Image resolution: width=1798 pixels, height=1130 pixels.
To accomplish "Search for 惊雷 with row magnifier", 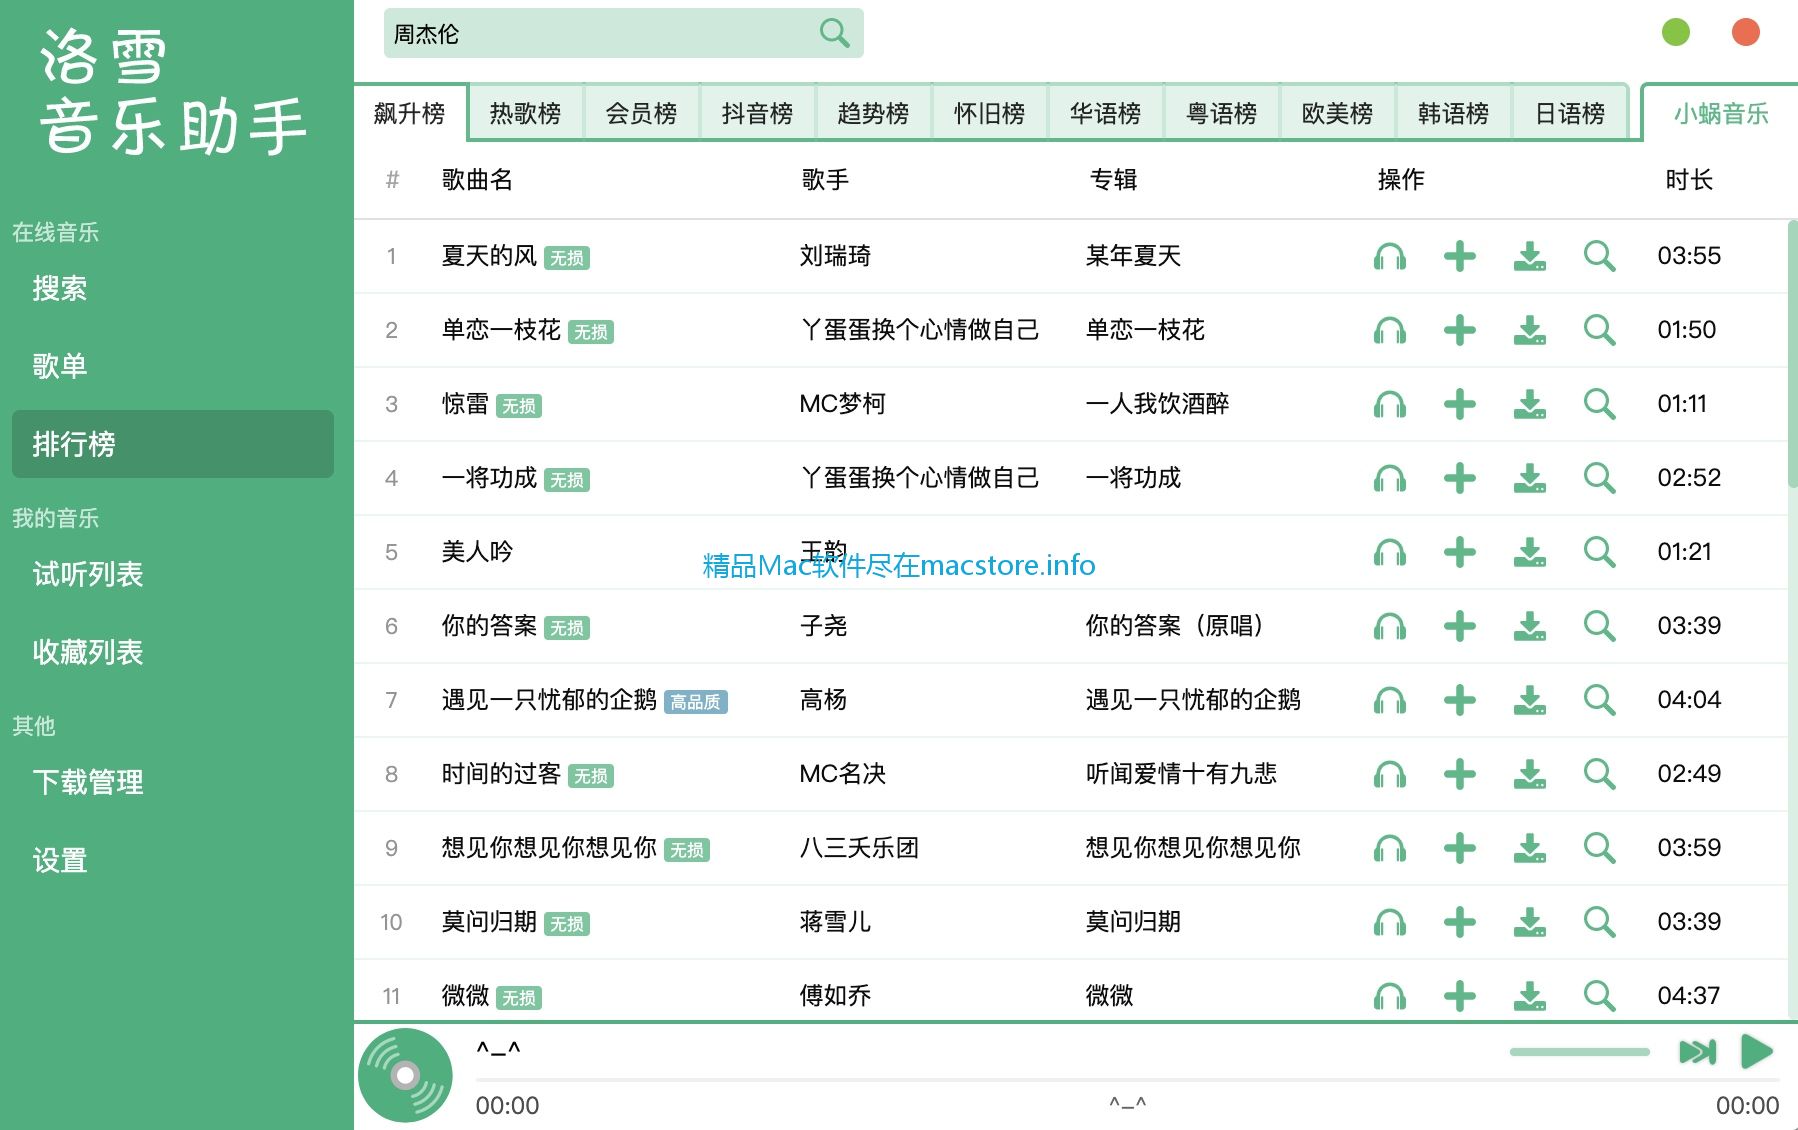I will [x=1600, y=404].
